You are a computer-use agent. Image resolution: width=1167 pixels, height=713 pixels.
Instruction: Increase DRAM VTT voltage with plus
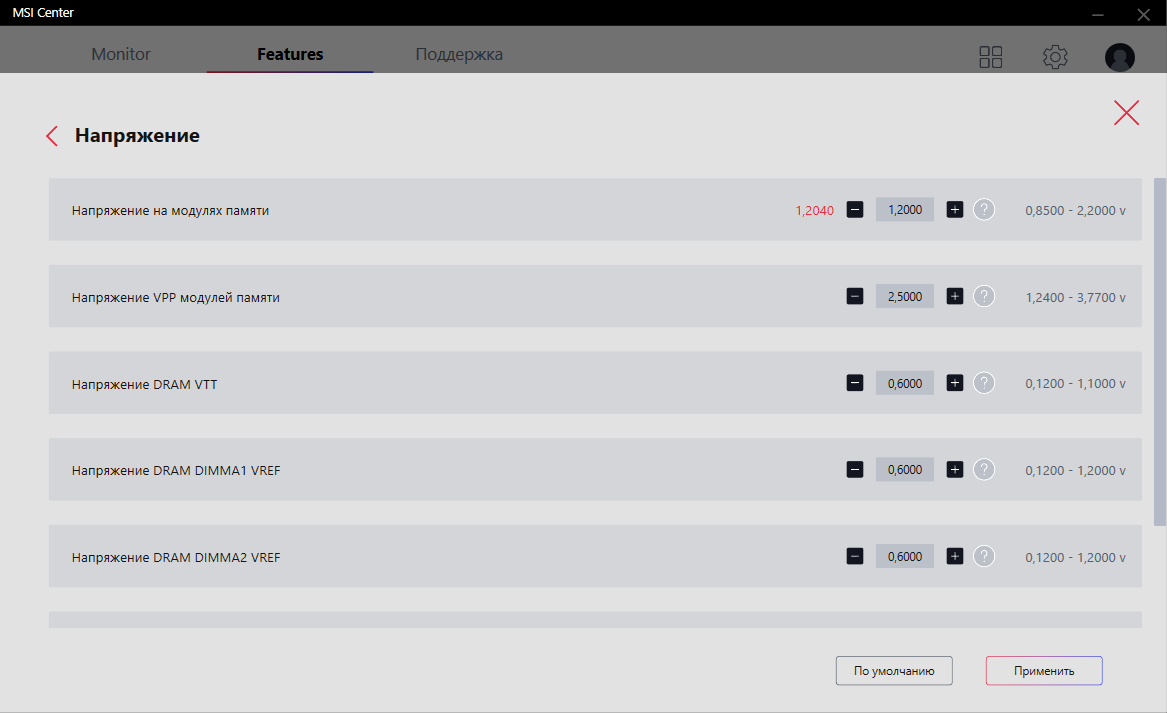[955, 383]
